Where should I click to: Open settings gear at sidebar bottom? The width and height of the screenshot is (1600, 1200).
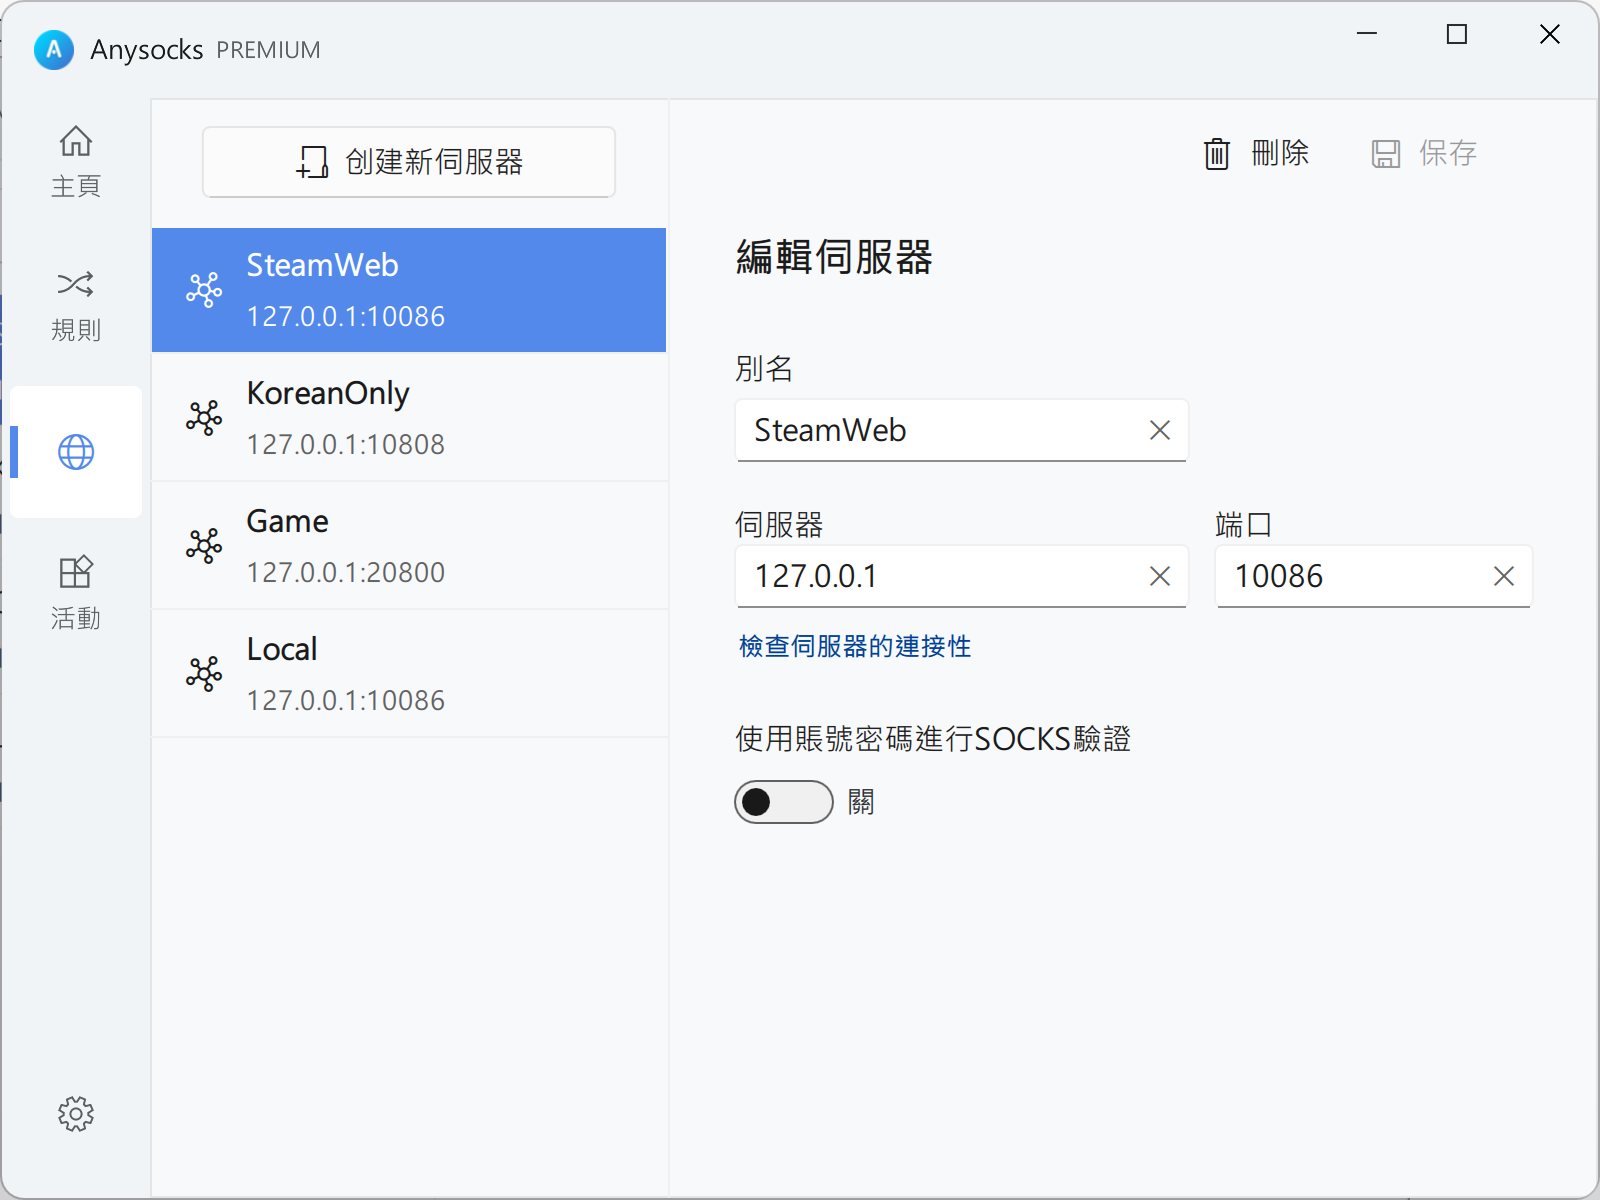coord(76,1113)
